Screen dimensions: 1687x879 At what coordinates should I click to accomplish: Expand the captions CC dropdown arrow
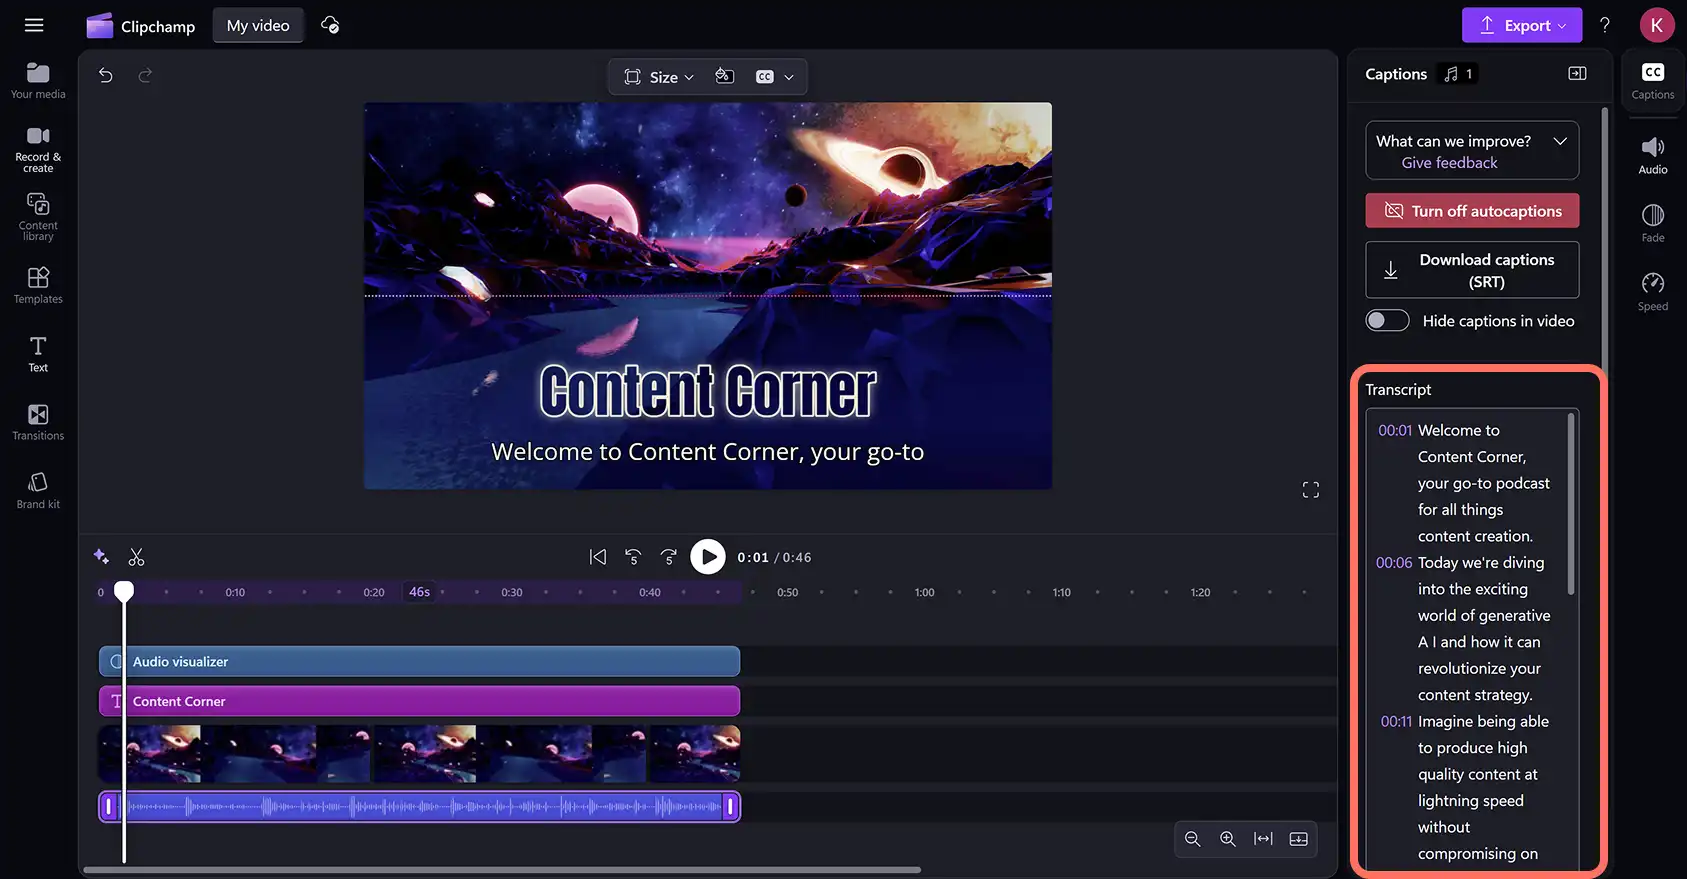tap(789, 77)
